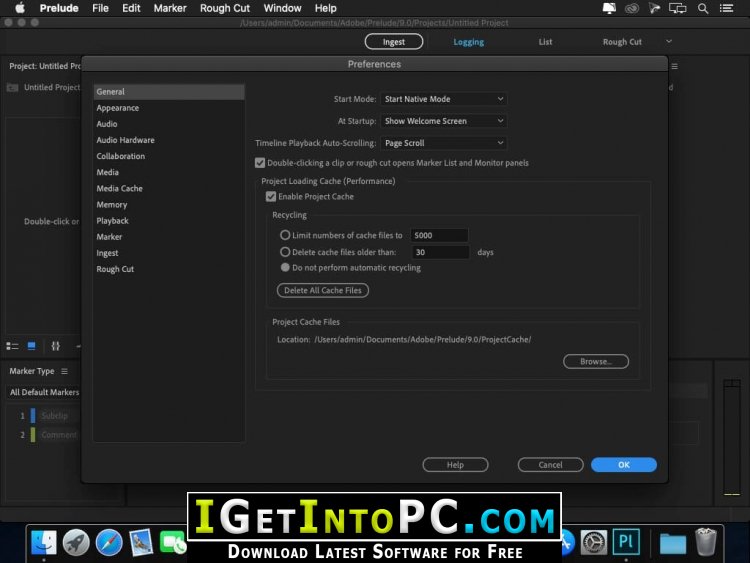
Task: Switch to Rough Cut workspace tab
Action: pos(622,42)
